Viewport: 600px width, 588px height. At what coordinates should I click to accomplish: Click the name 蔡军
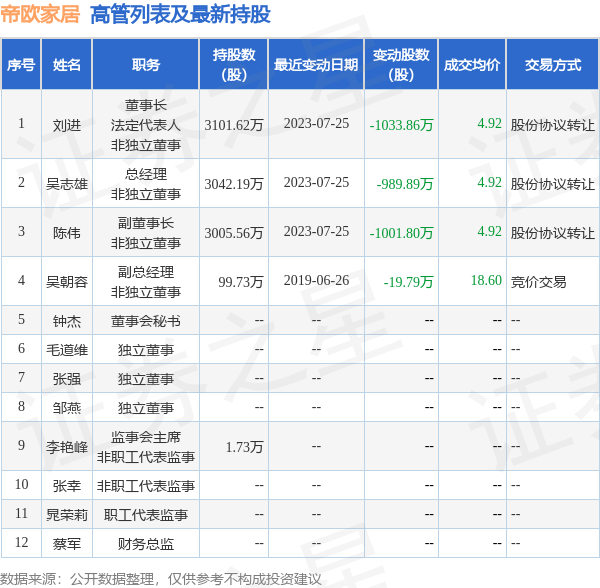[x=67, y=544]
